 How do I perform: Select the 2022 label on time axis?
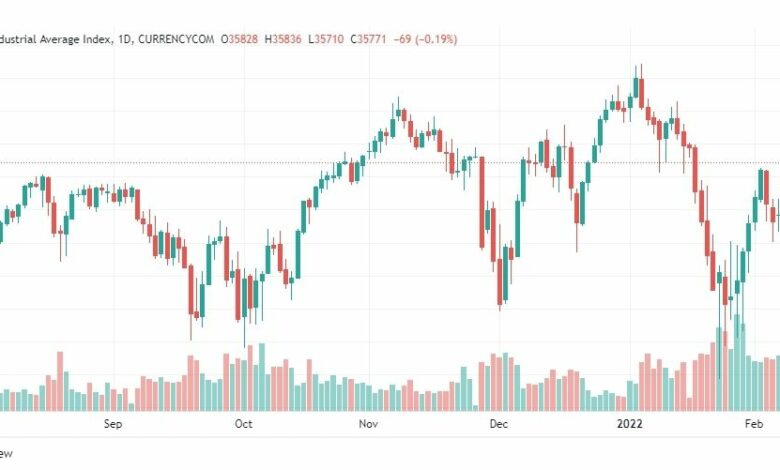pos(630,424)
